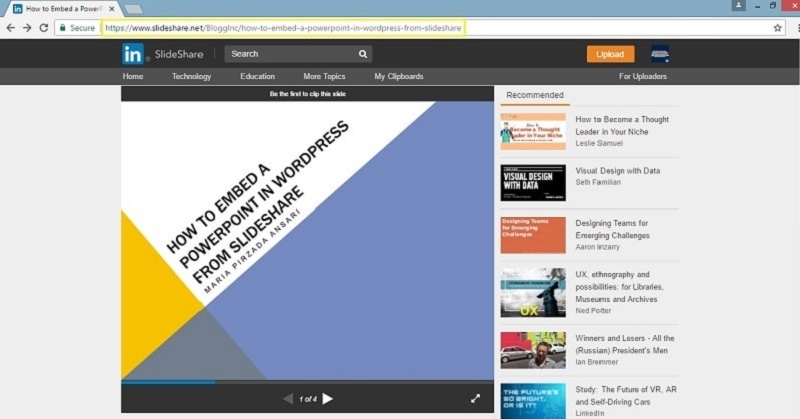Open Visual Design with Data title link
The image size is (800, 419).
pos(617,171)
